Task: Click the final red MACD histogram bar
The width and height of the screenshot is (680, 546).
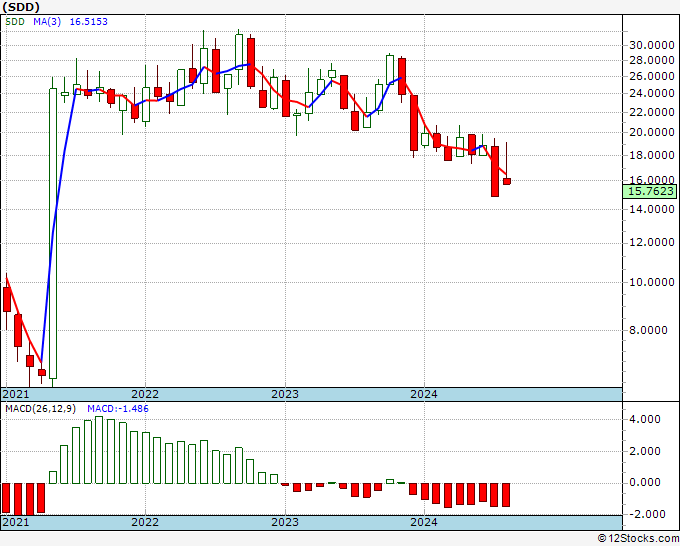Action: point(506,495)
